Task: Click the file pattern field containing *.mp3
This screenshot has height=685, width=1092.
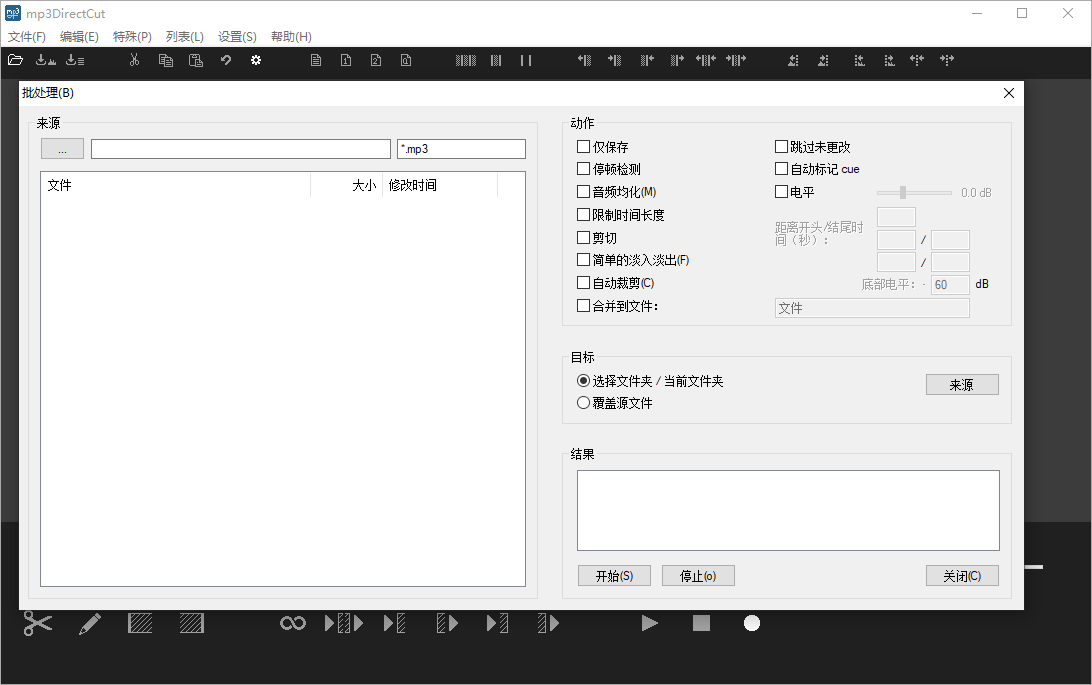Action: pos(461,148)
